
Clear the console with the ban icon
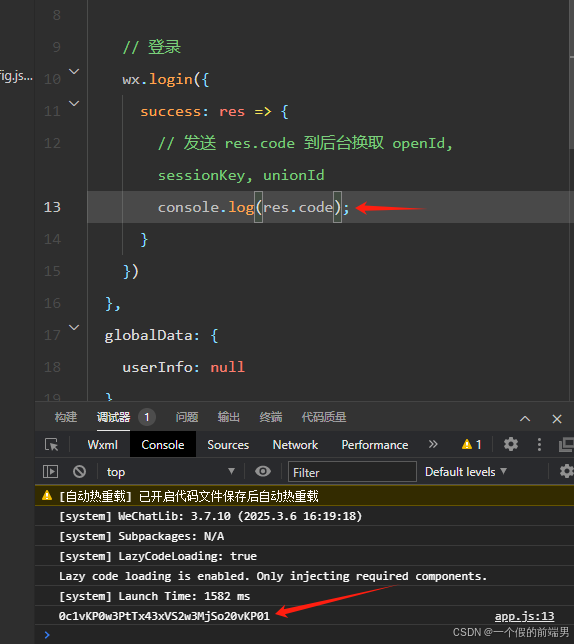79,472
